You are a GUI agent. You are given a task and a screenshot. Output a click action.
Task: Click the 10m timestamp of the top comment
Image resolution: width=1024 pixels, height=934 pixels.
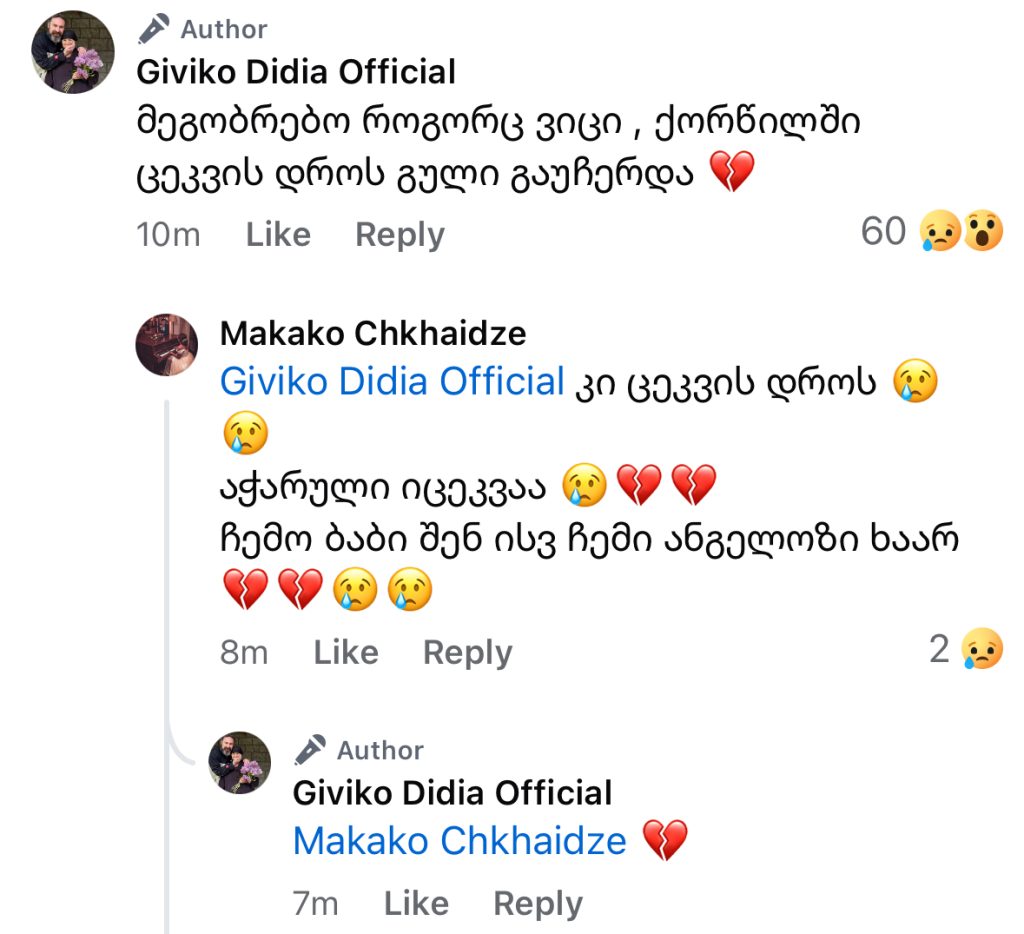click(x=168, y=235)
